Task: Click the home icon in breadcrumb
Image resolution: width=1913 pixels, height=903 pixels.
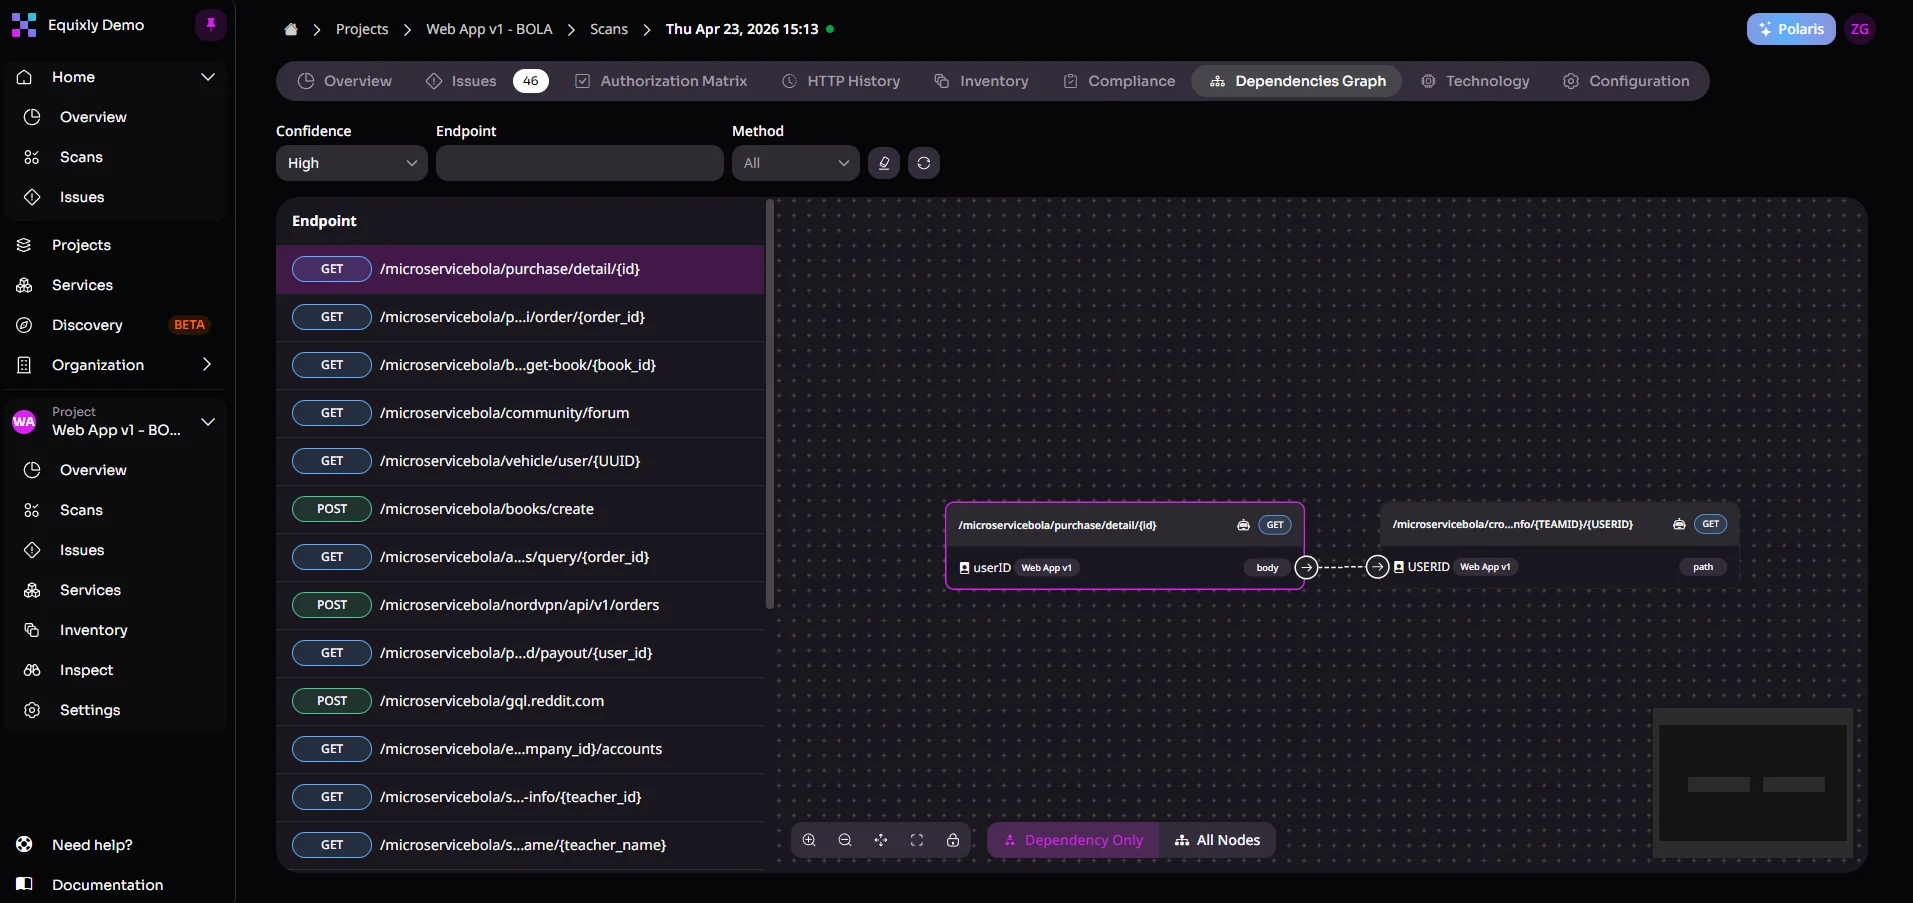Action: (291, 29)
